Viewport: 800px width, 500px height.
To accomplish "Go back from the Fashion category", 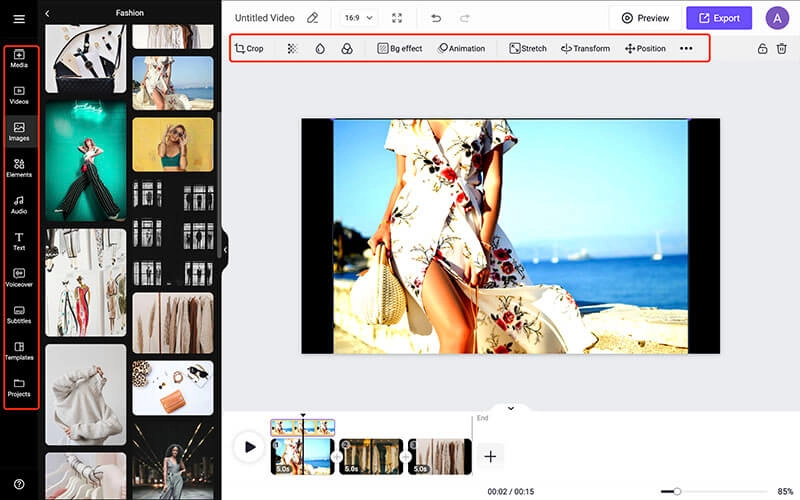I will (47, 13).
